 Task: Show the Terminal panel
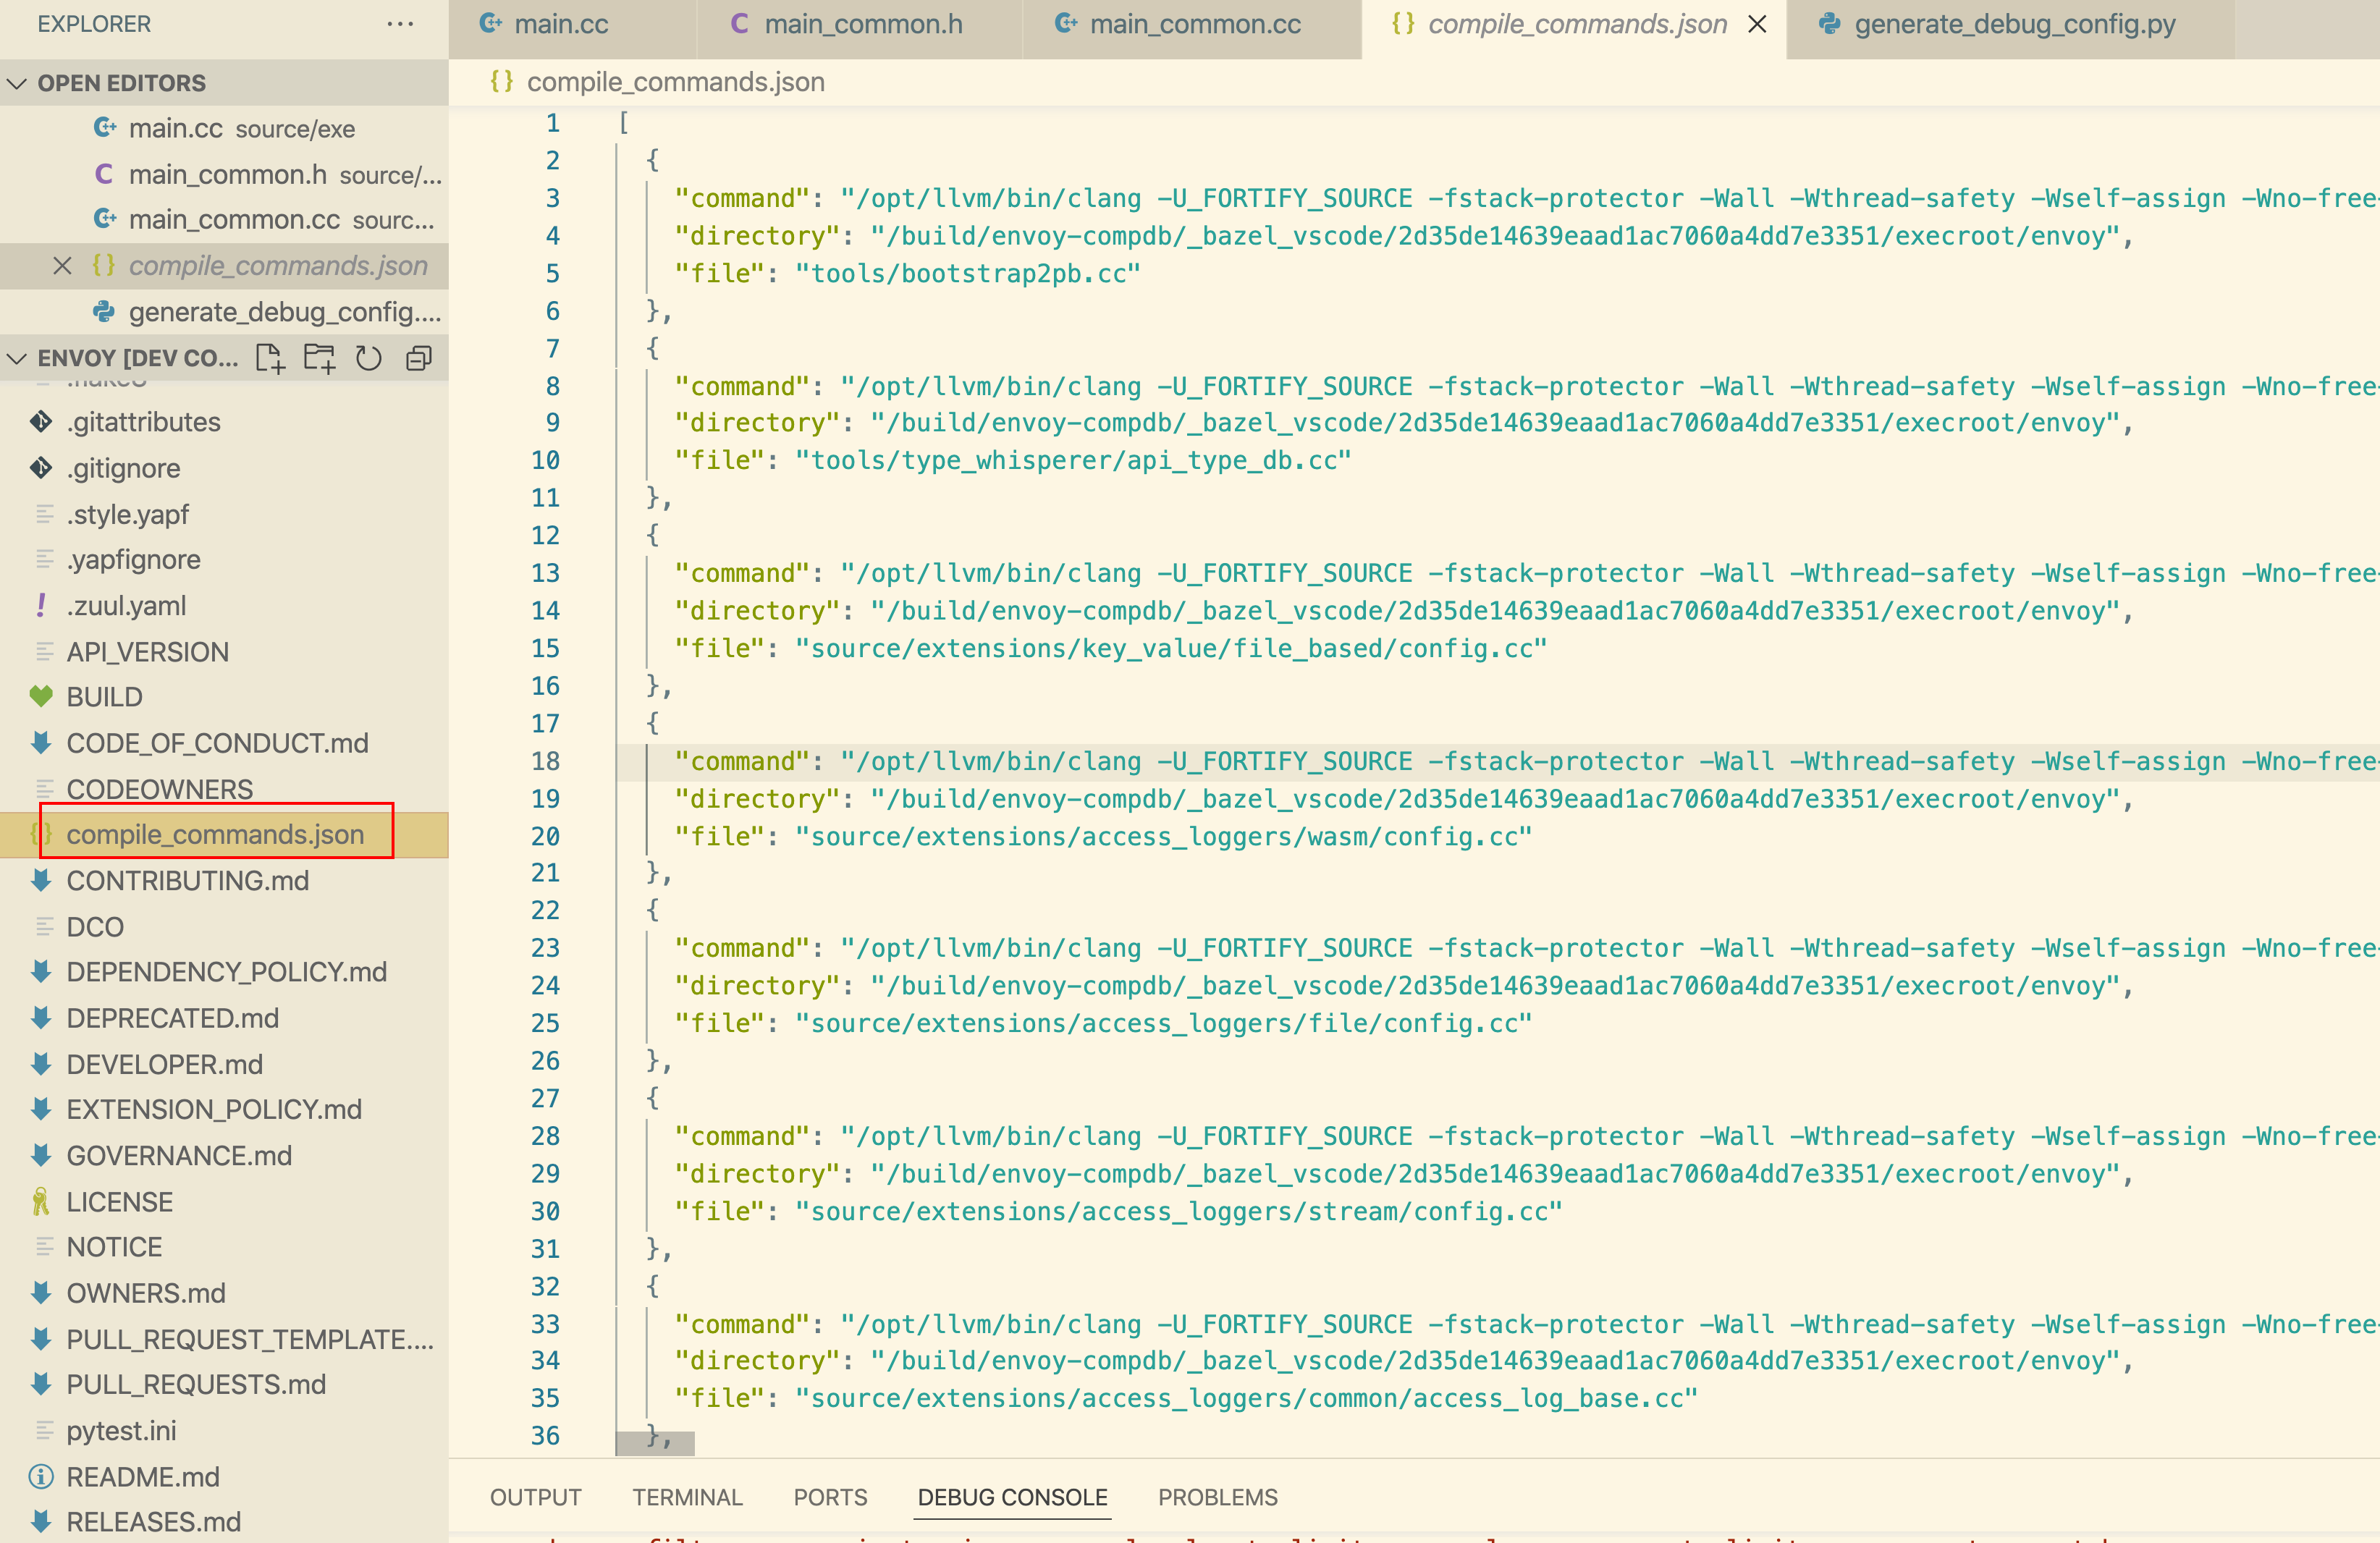coord(687,1497)
